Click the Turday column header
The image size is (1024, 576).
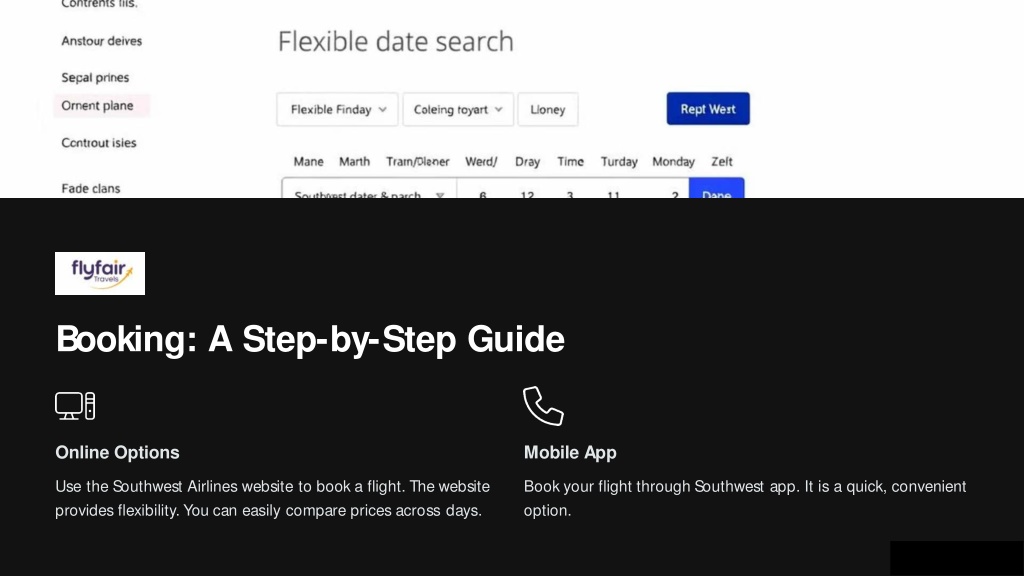619,161
